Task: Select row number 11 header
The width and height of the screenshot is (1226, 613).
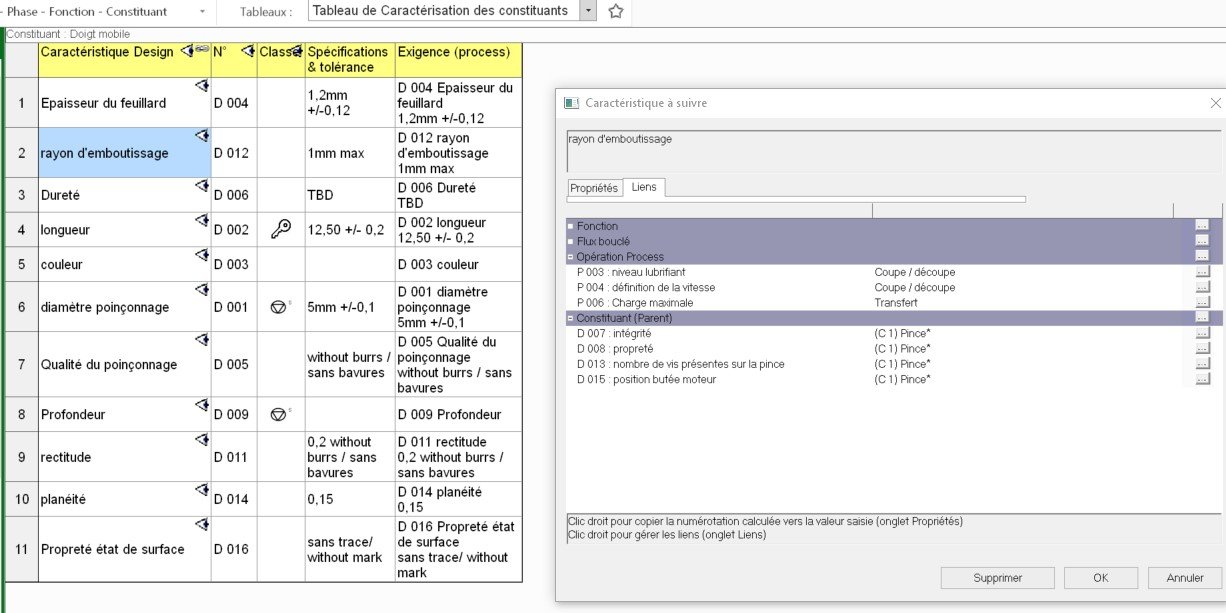Action: 21,549
